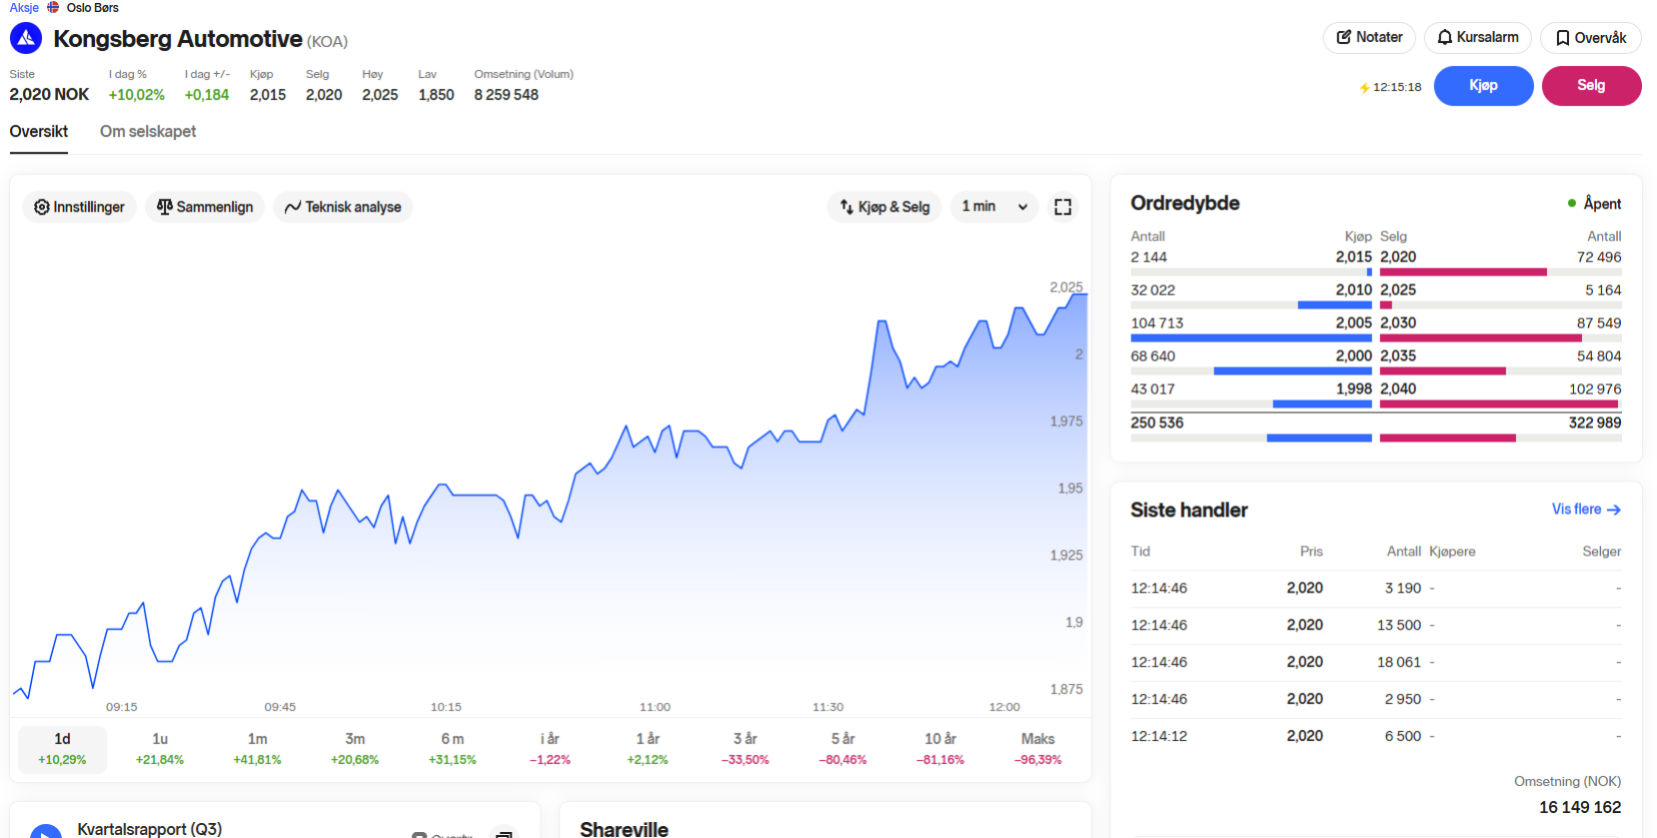Choose the Maks time range

tap(1037, 748)
